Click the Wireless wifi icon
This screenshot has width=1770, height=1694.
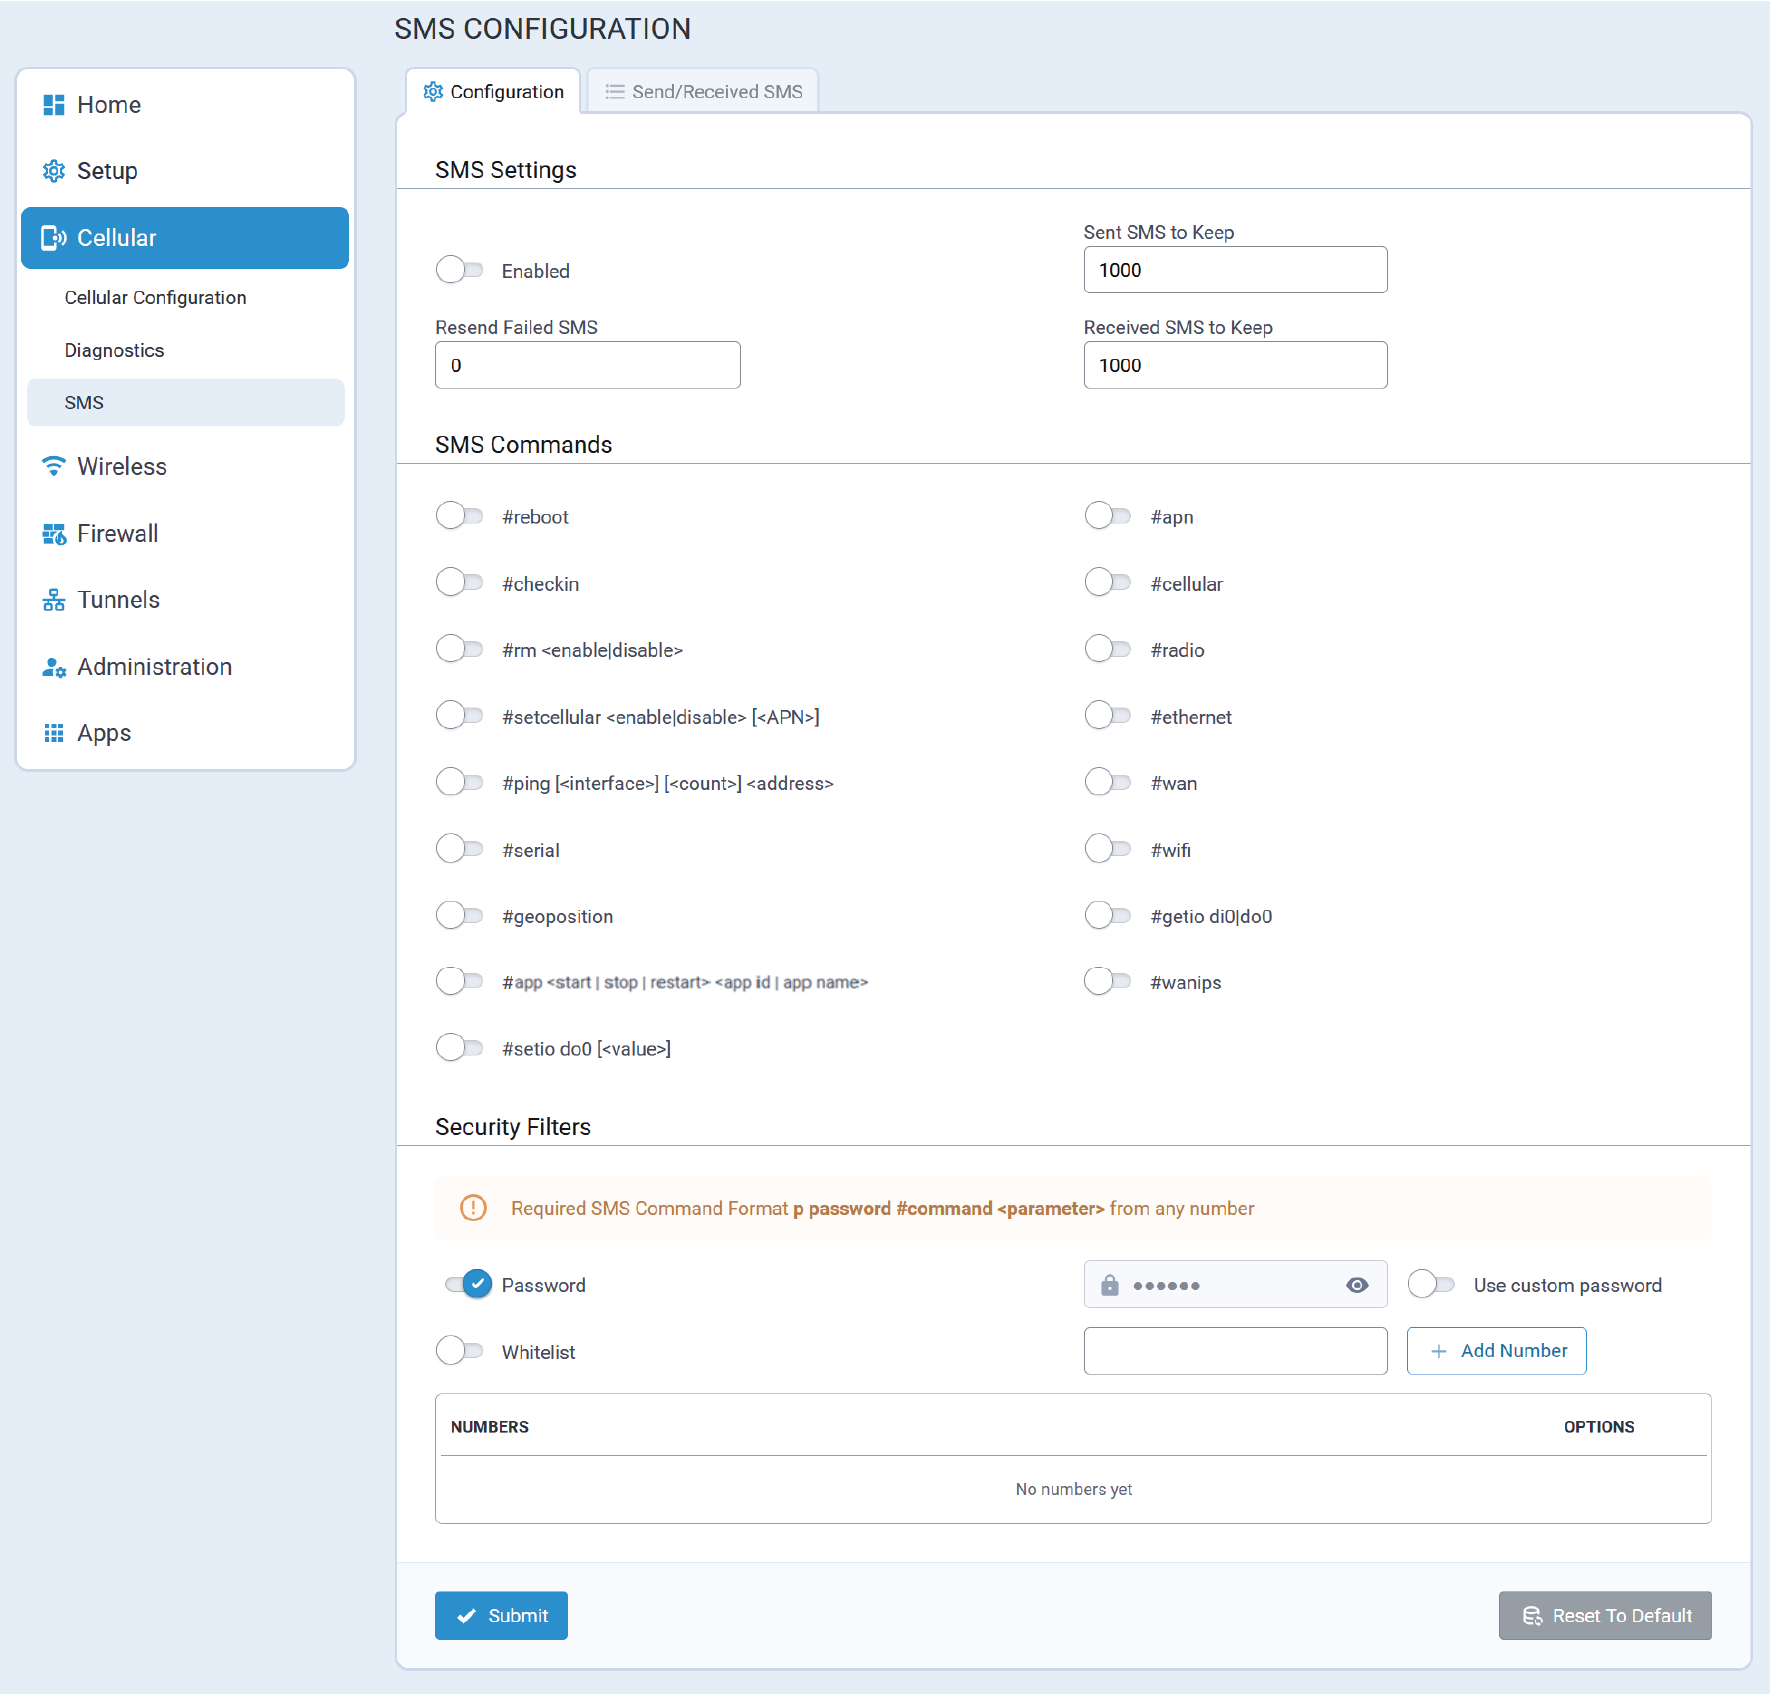click(x=54, y=467)
